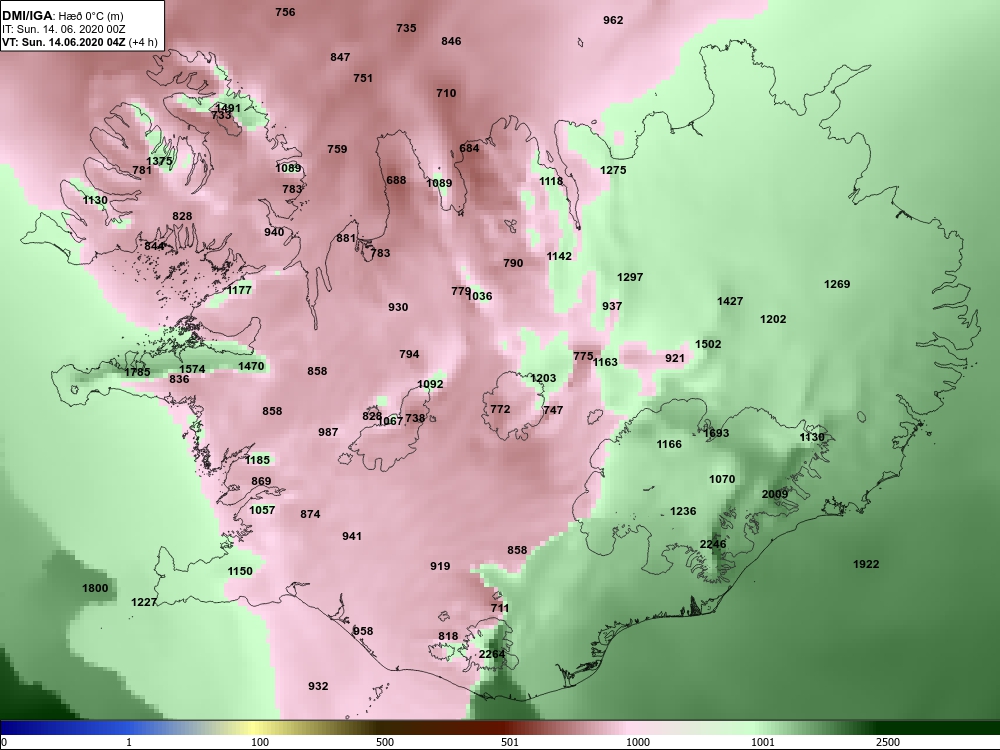Viewport: 1000px width, 750px height.
Task: Click the map value 1118
Action: pyautogui.click(x=551, y=181)
